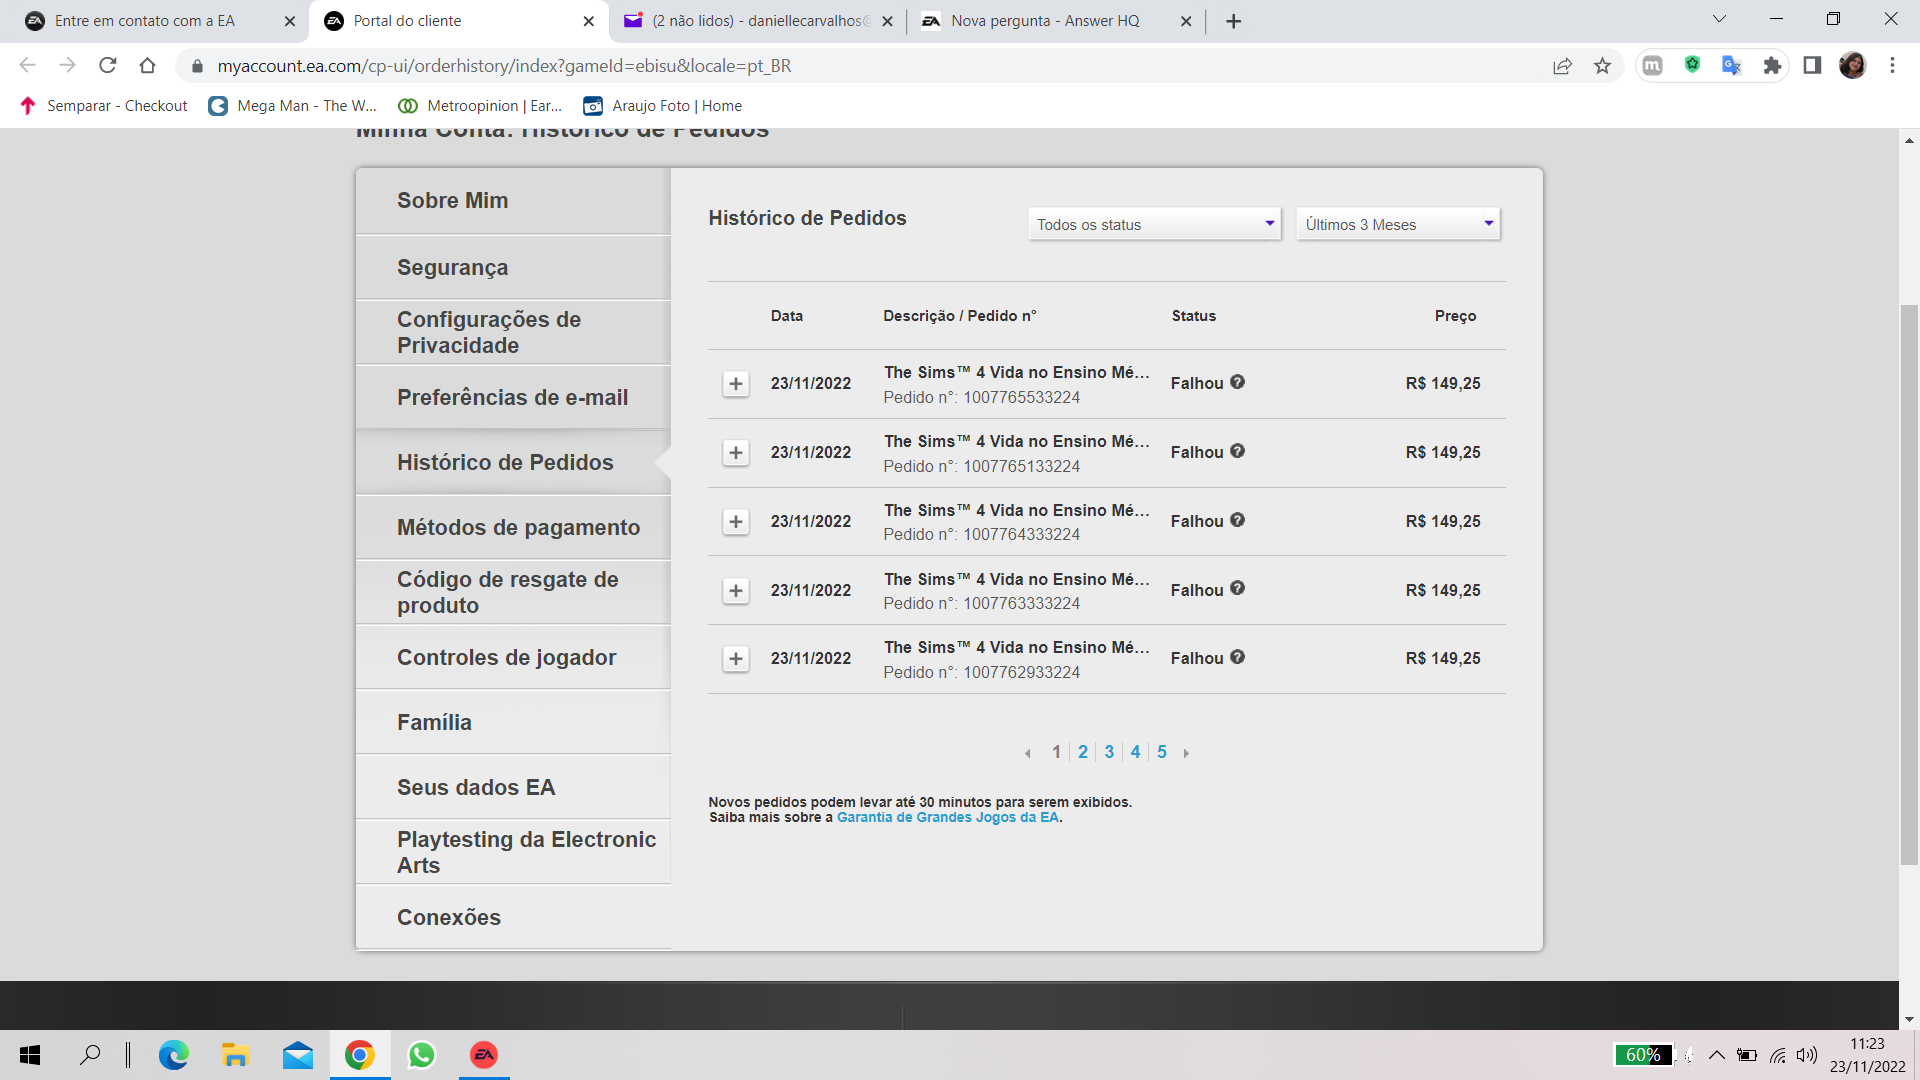1920x1080 pixels.
Task: Open WhatsApp from taskbar
Action: (x=422, y=1055)
